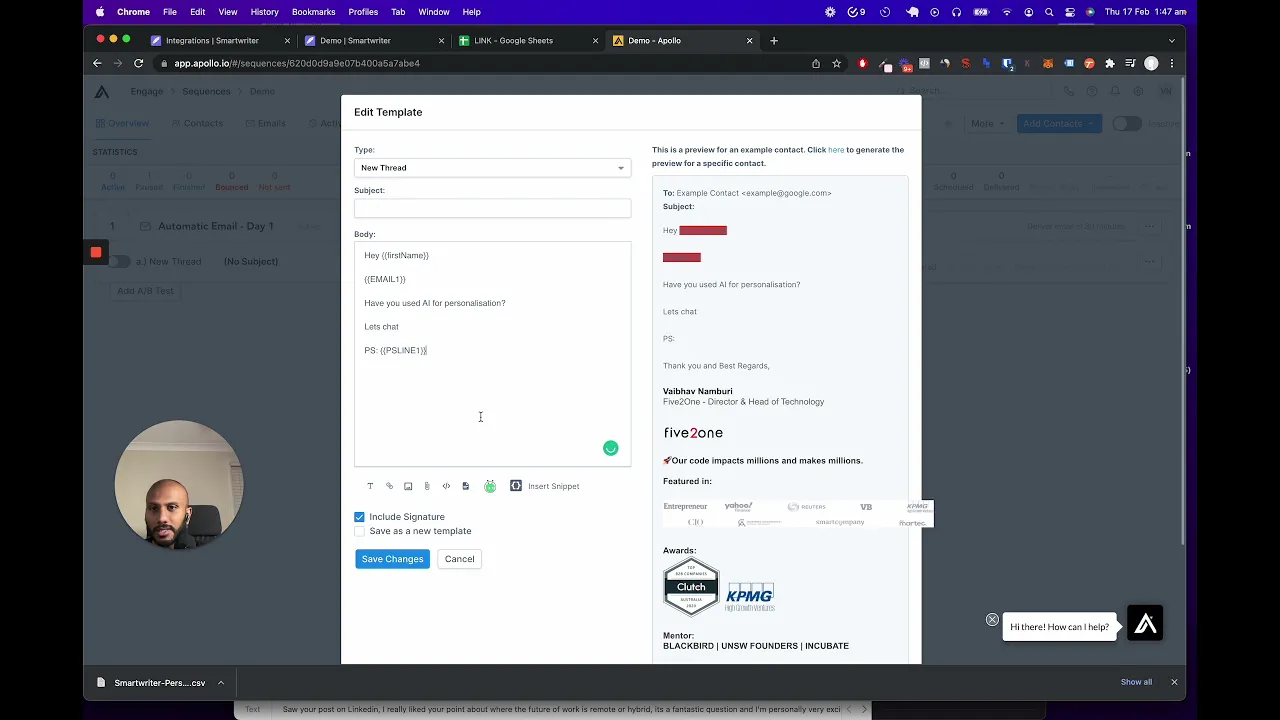The width and height of the screenshot is (1280, 720).
Task: Reload the Apollo page
Action: pos(138,63)
